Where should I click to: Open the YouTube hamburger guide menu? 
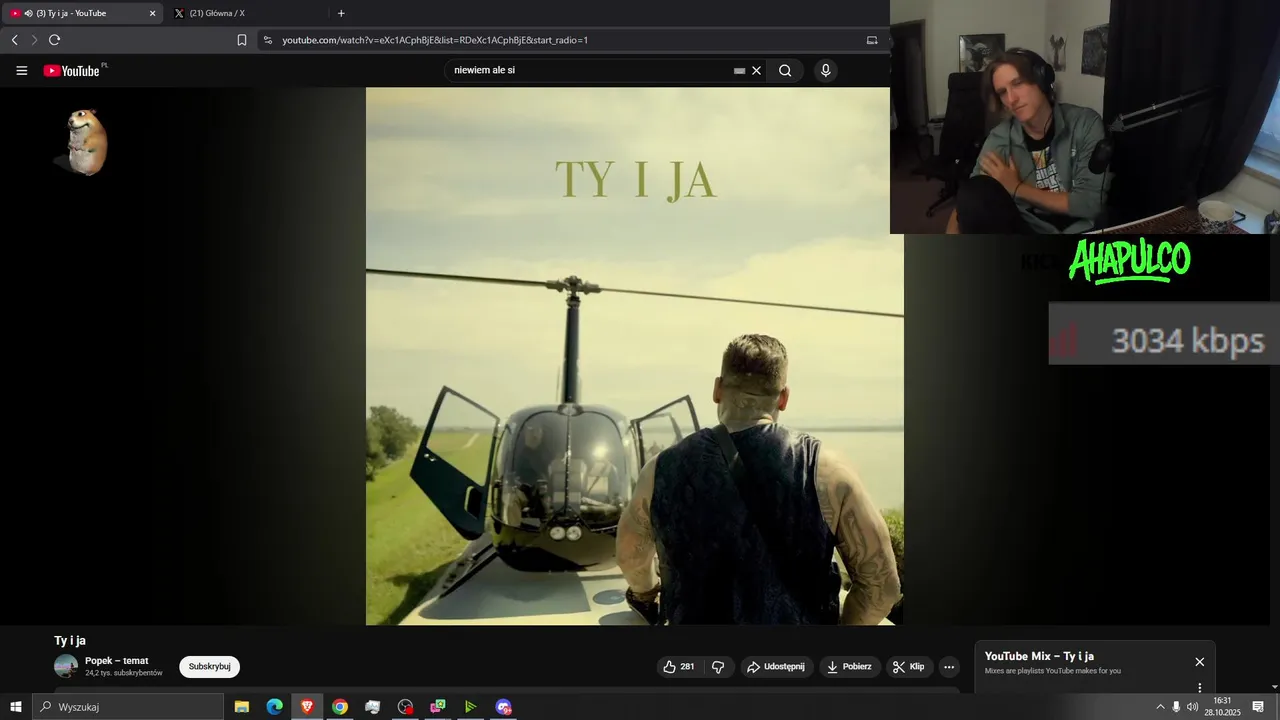pyautogui.click(x=22, y=71)
